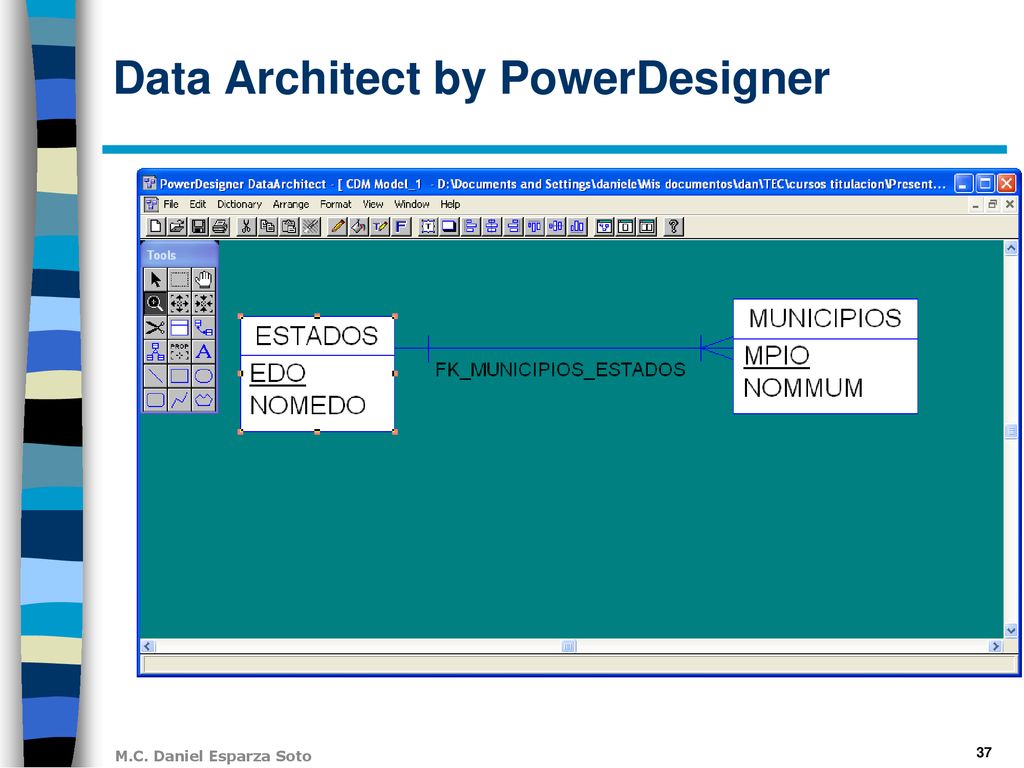The image size is (1024, 768).
Task: Click the text frame toolbar icon
Action: (428, 227)
